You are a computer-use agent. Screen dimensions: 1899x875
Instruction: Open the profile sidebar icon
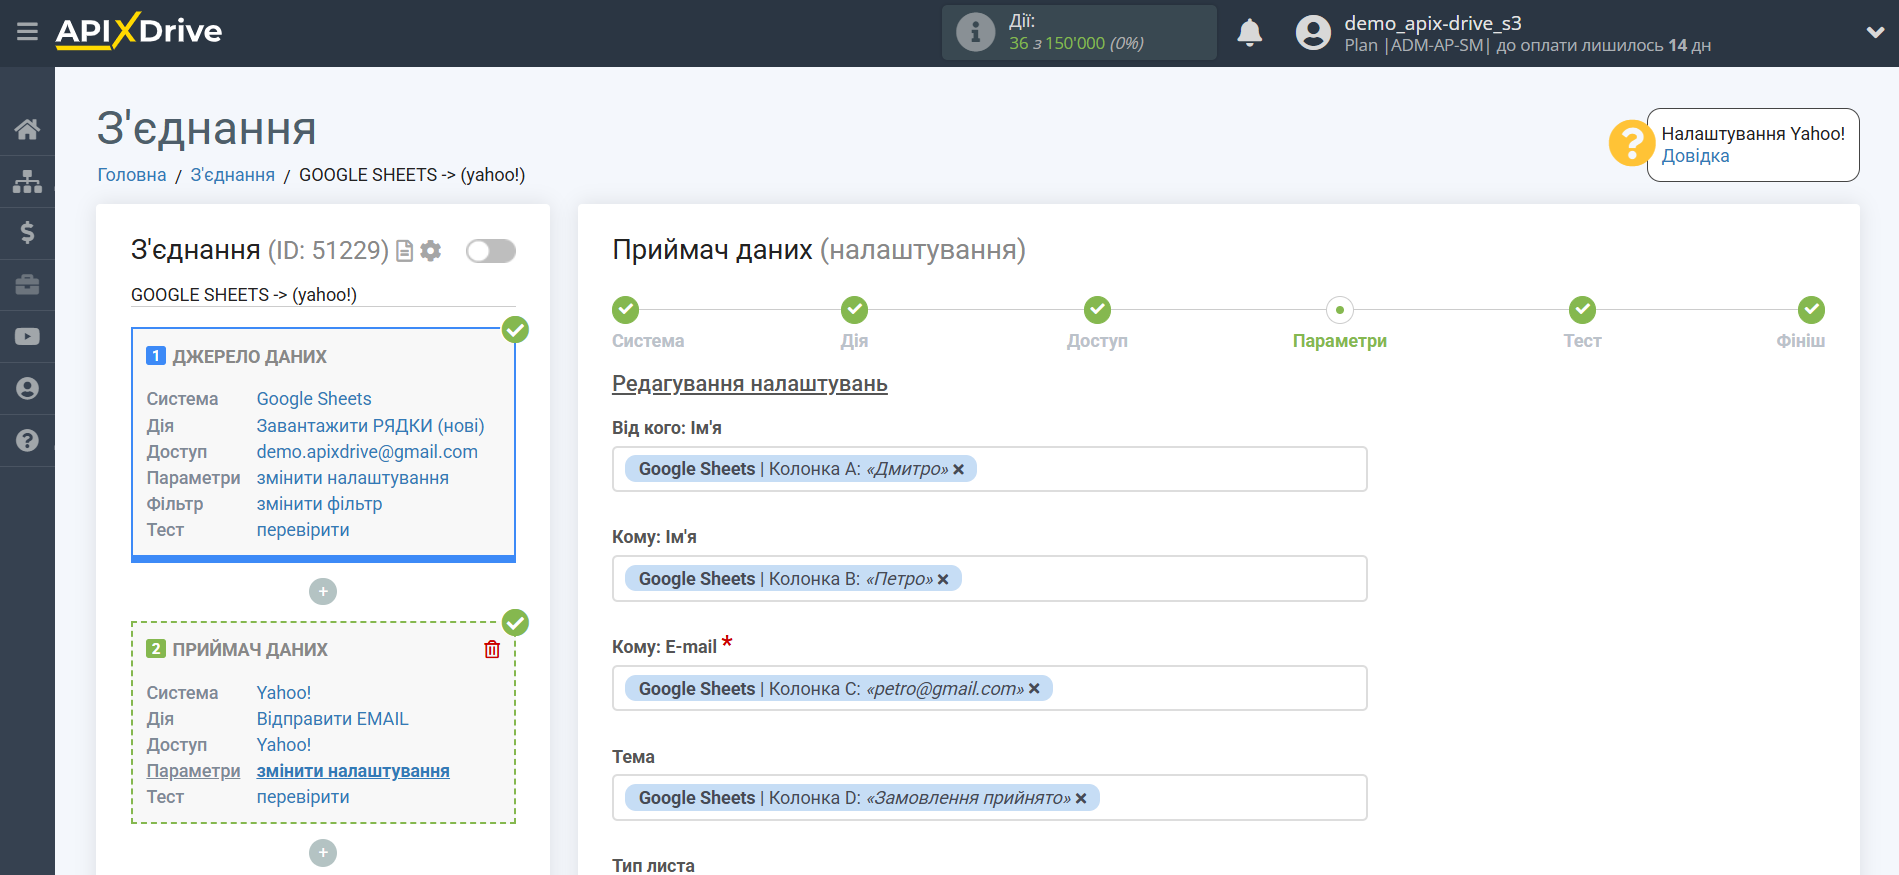coord(27,389)
